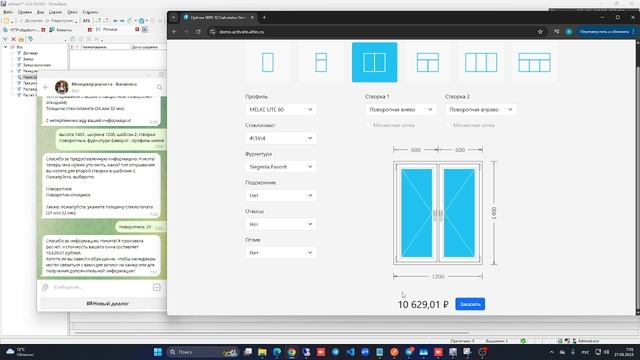Open the bot commands icon in the message box
The image size is (640, 360).
pos(157,287)
